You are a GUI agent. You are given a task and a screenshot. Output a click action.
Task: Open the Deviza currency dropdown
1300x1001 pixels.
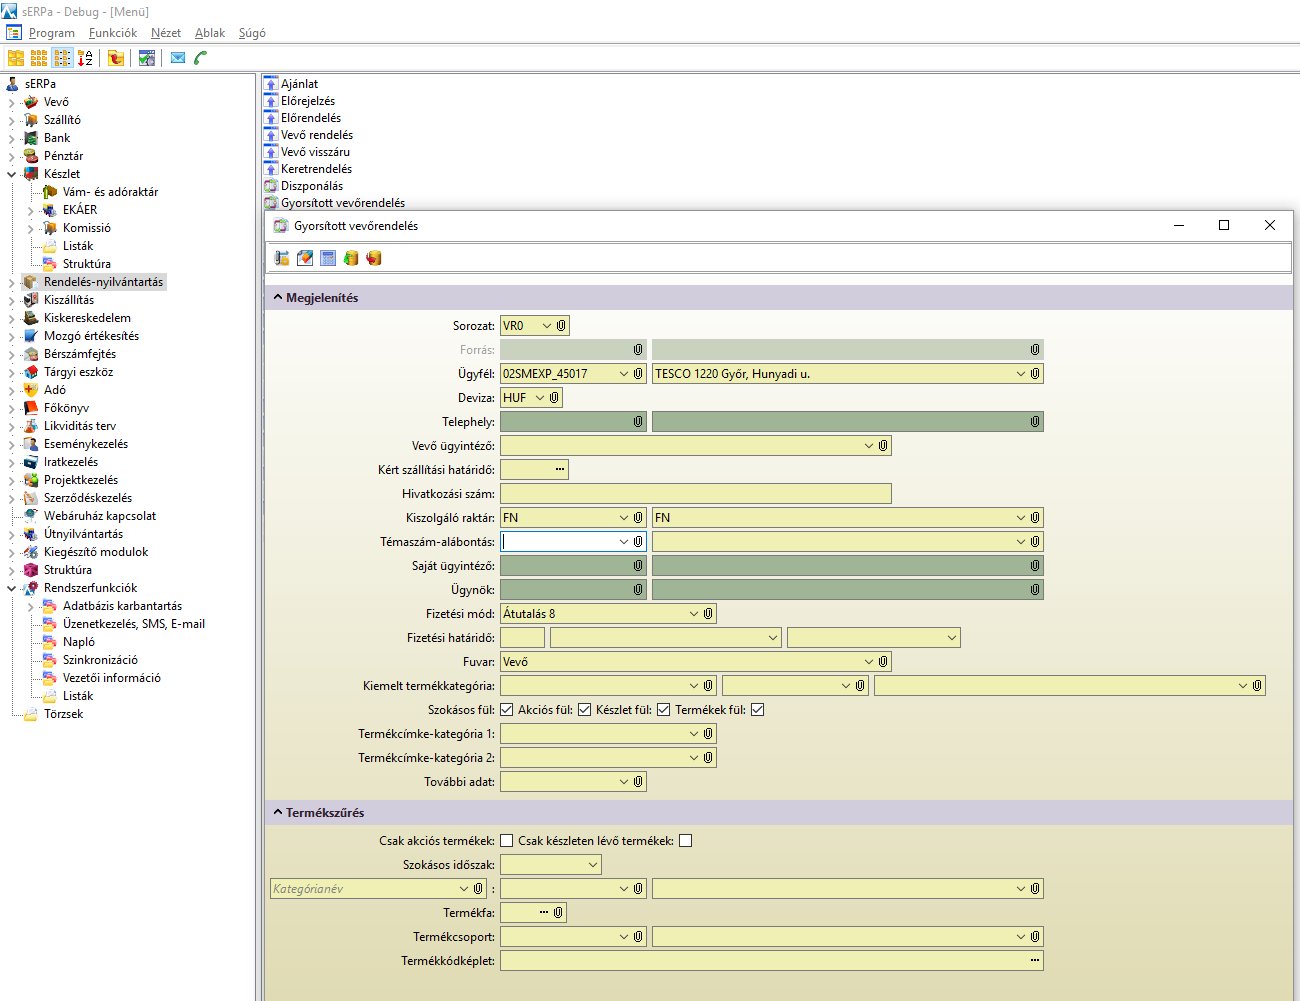[540, 398]
